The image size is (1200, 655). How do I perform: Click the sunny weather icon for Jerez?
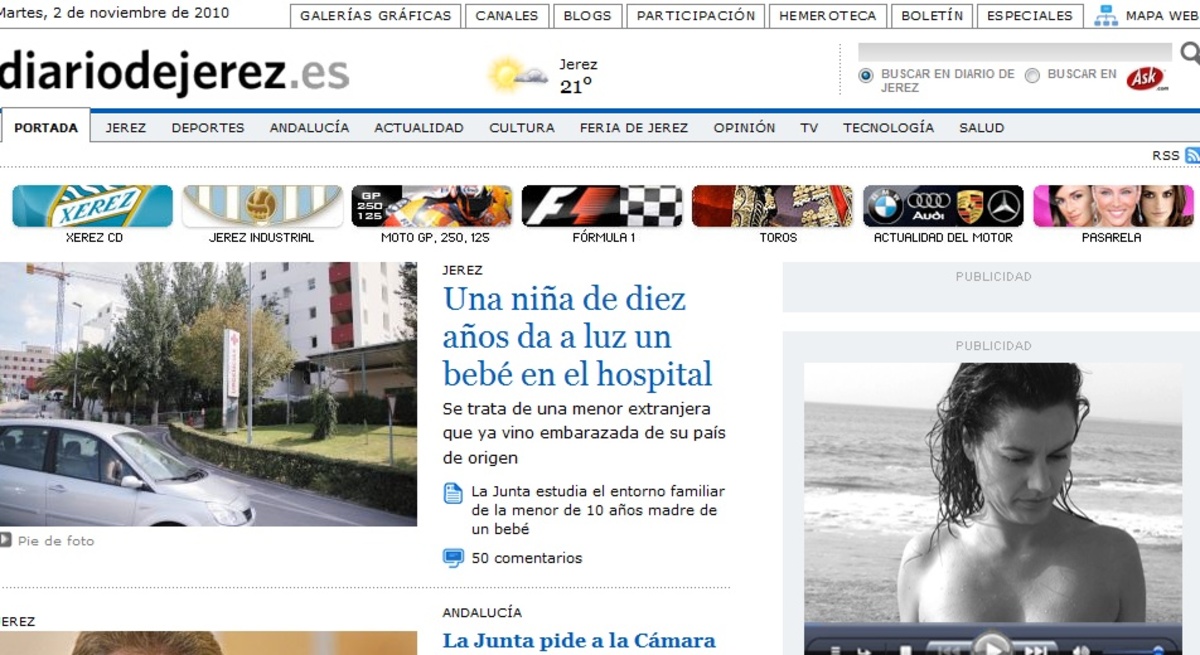click(x=517, y=75)
